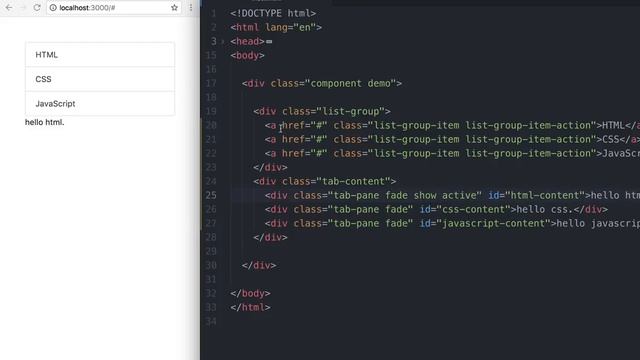
Task: Select the CSS list item
Action: pos(100,79)
